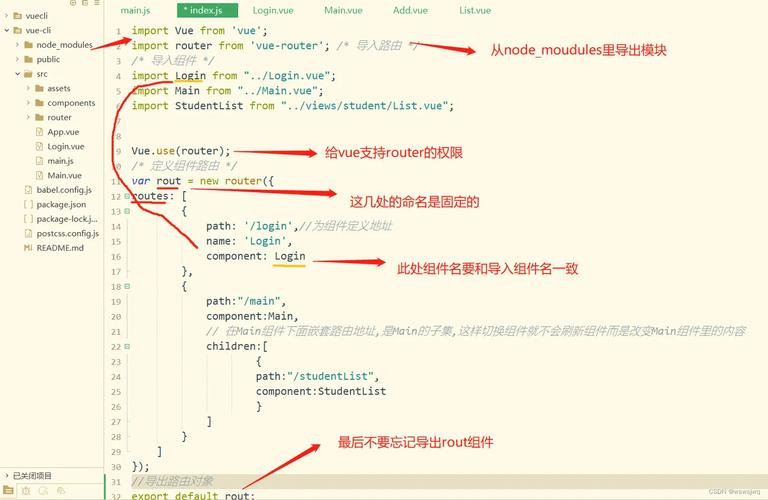Place cursor on 'Vue.use(router);' line

pos(180,151)
